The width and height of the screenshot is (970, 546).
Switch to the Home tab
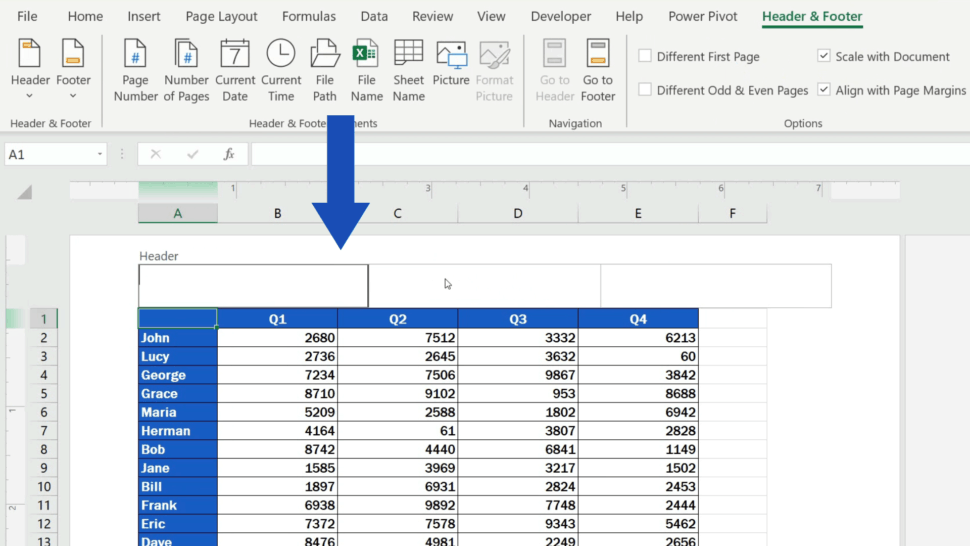[x=85, y=16]
